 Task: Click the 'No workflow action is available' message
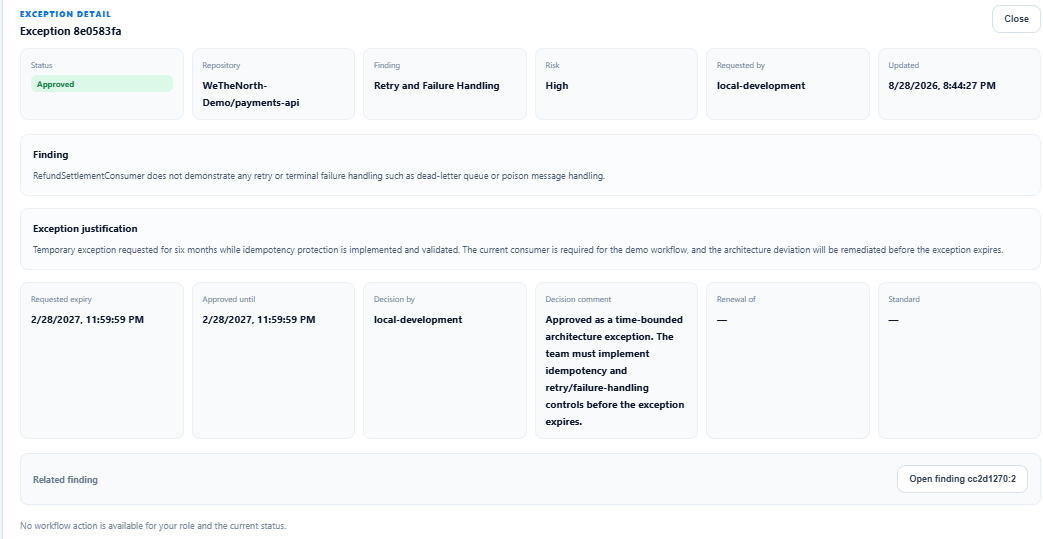pyautogui.click(x=153, y=526)
